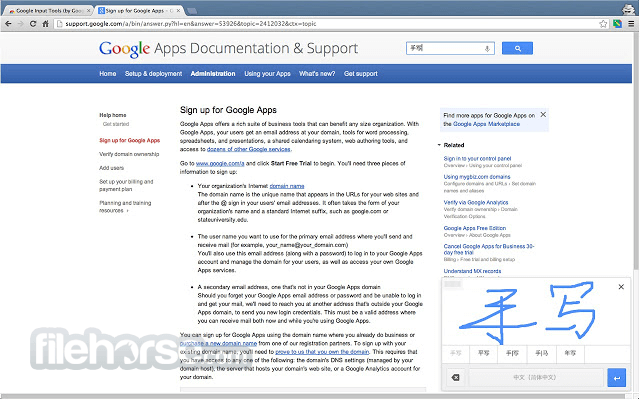Close the Google Input Tools tab

coord(89,11)
